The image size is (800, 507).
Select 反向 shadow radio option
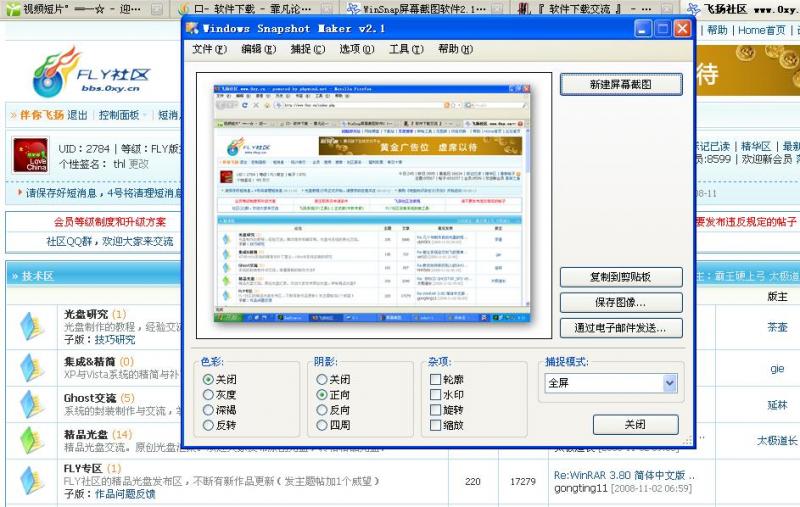(333, 410)
